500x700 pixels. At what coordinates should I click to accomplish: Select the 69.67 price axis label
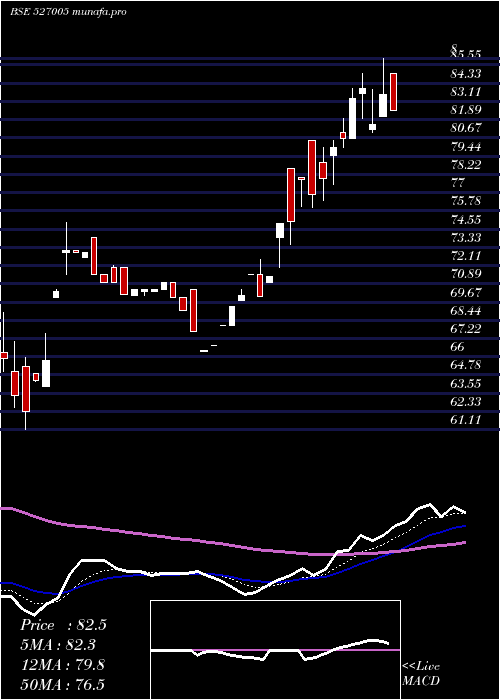[466, 292]
